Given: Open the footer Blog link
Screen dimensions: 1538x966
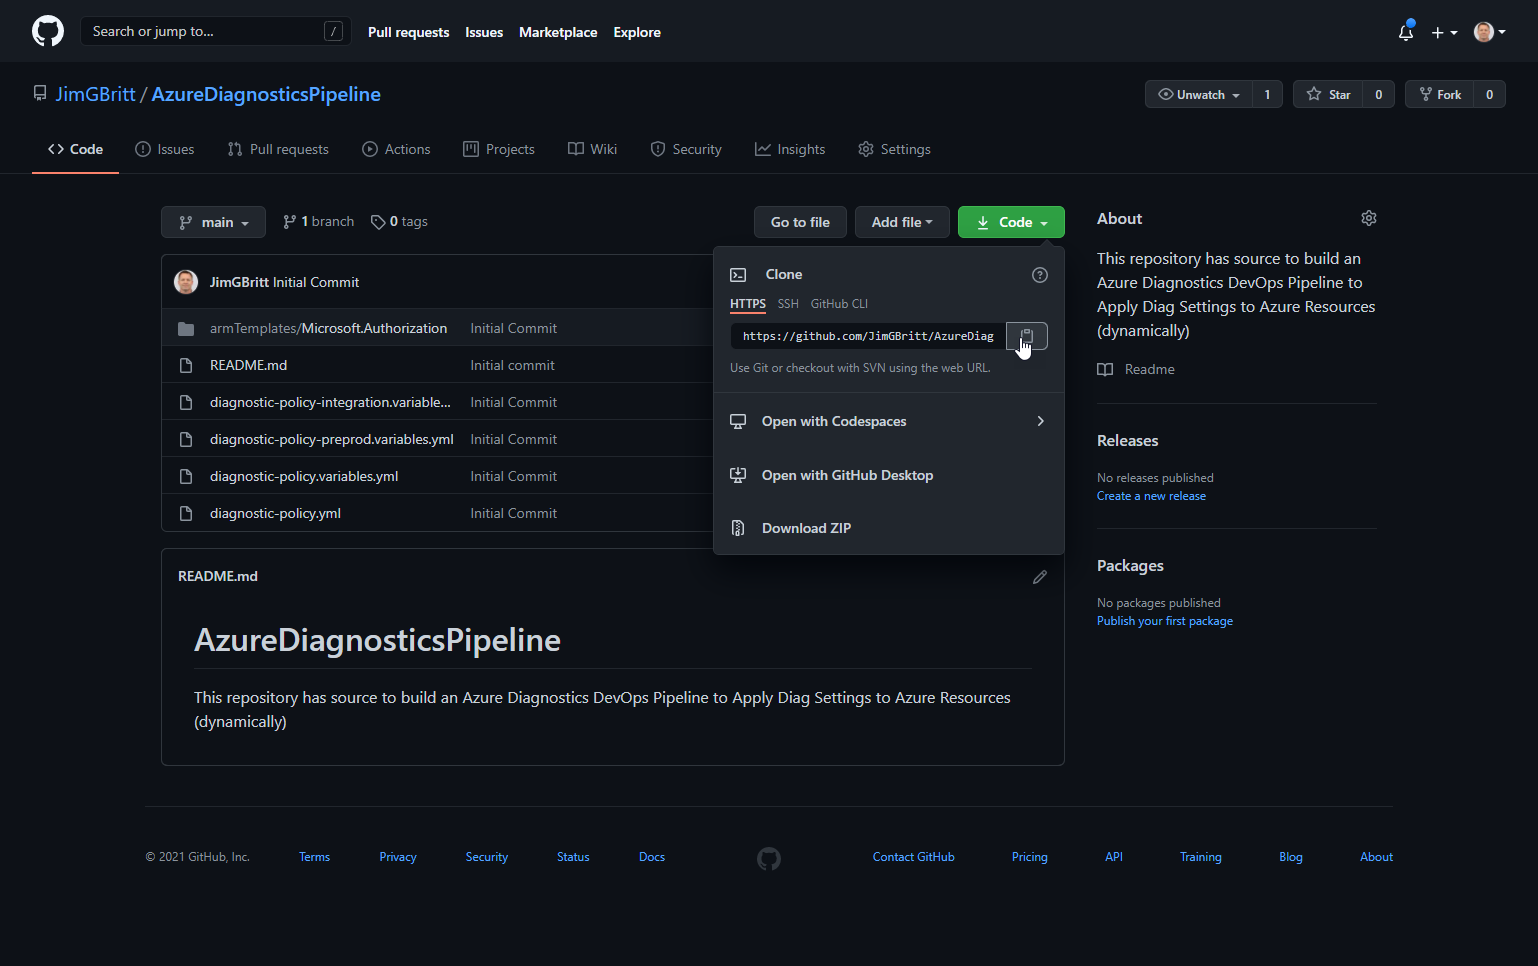Looking at the screenshot, I should point(1290,857).
